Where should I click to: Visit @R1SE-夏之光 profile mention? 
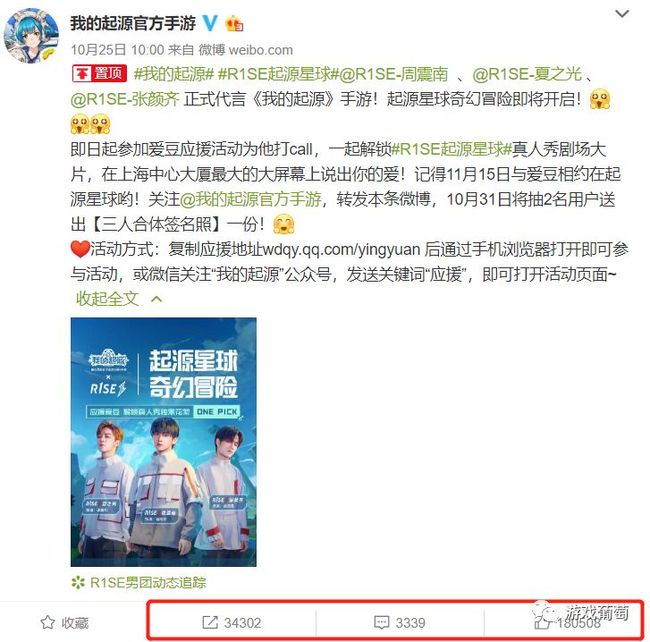tap(527, 74)
